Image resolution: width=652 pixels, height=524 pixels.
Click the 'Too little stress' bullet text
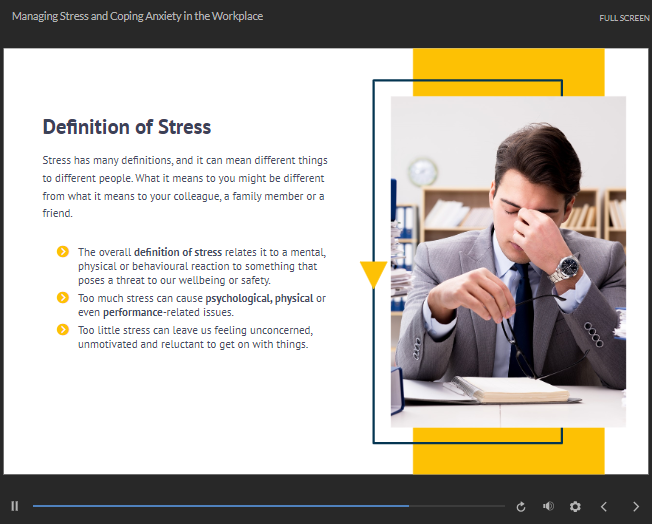click(x=195, y=337)
